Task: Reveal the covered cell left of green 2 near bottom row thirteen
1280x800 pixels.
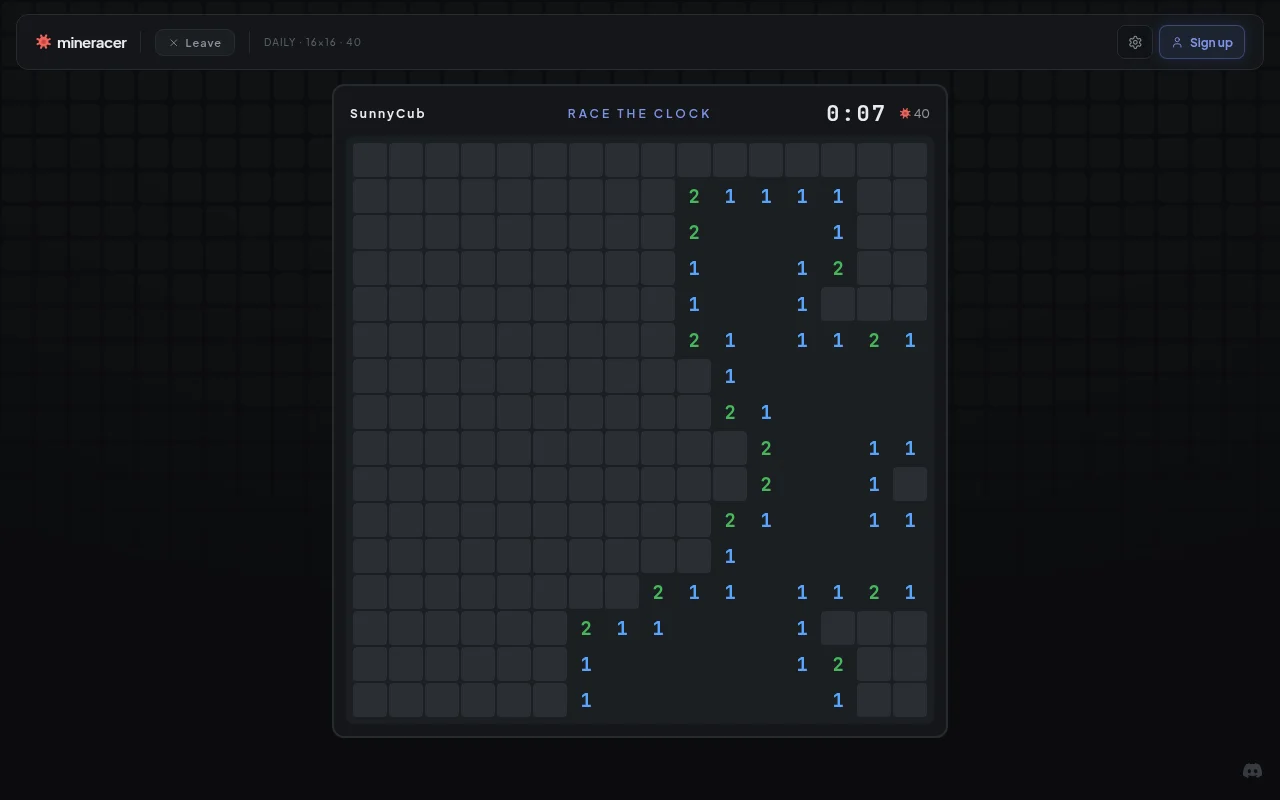Action: click(x=622, y=592)
